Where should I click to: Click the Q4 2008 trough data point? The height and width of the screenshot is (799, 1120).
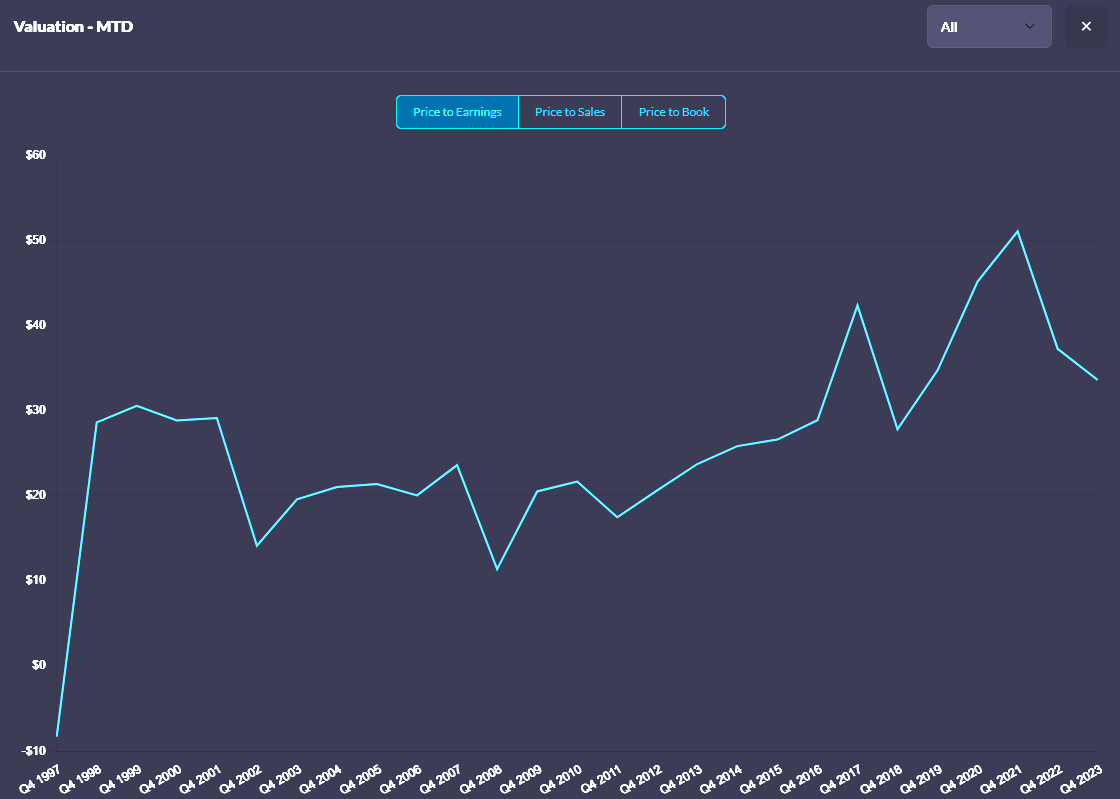497,570
